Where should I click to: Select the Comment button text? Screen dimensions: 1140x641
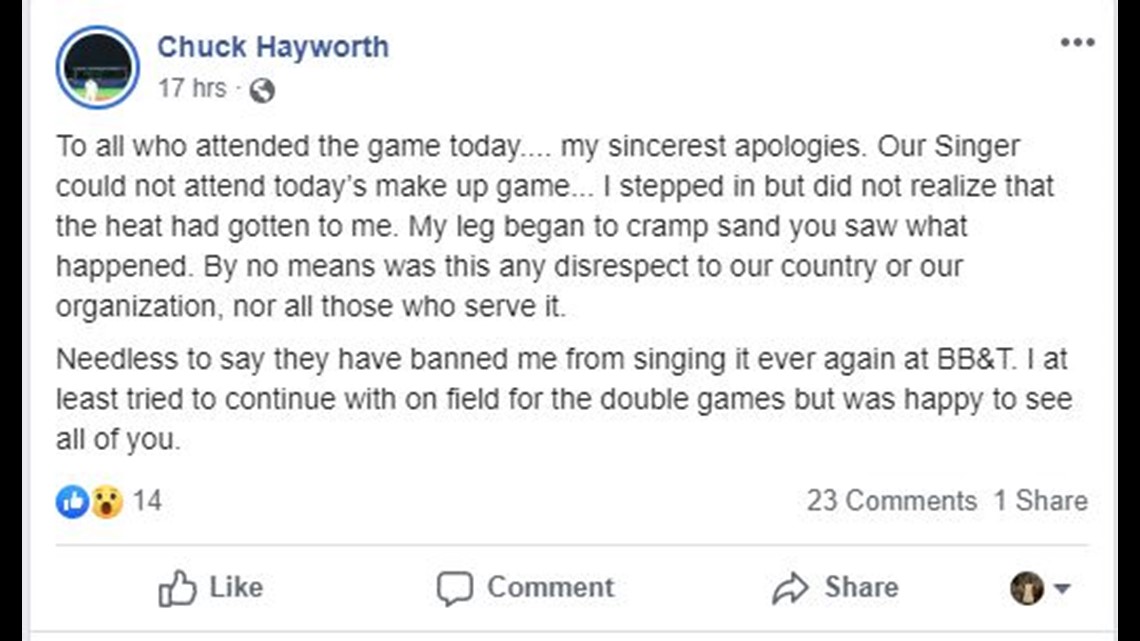(550, 587)
